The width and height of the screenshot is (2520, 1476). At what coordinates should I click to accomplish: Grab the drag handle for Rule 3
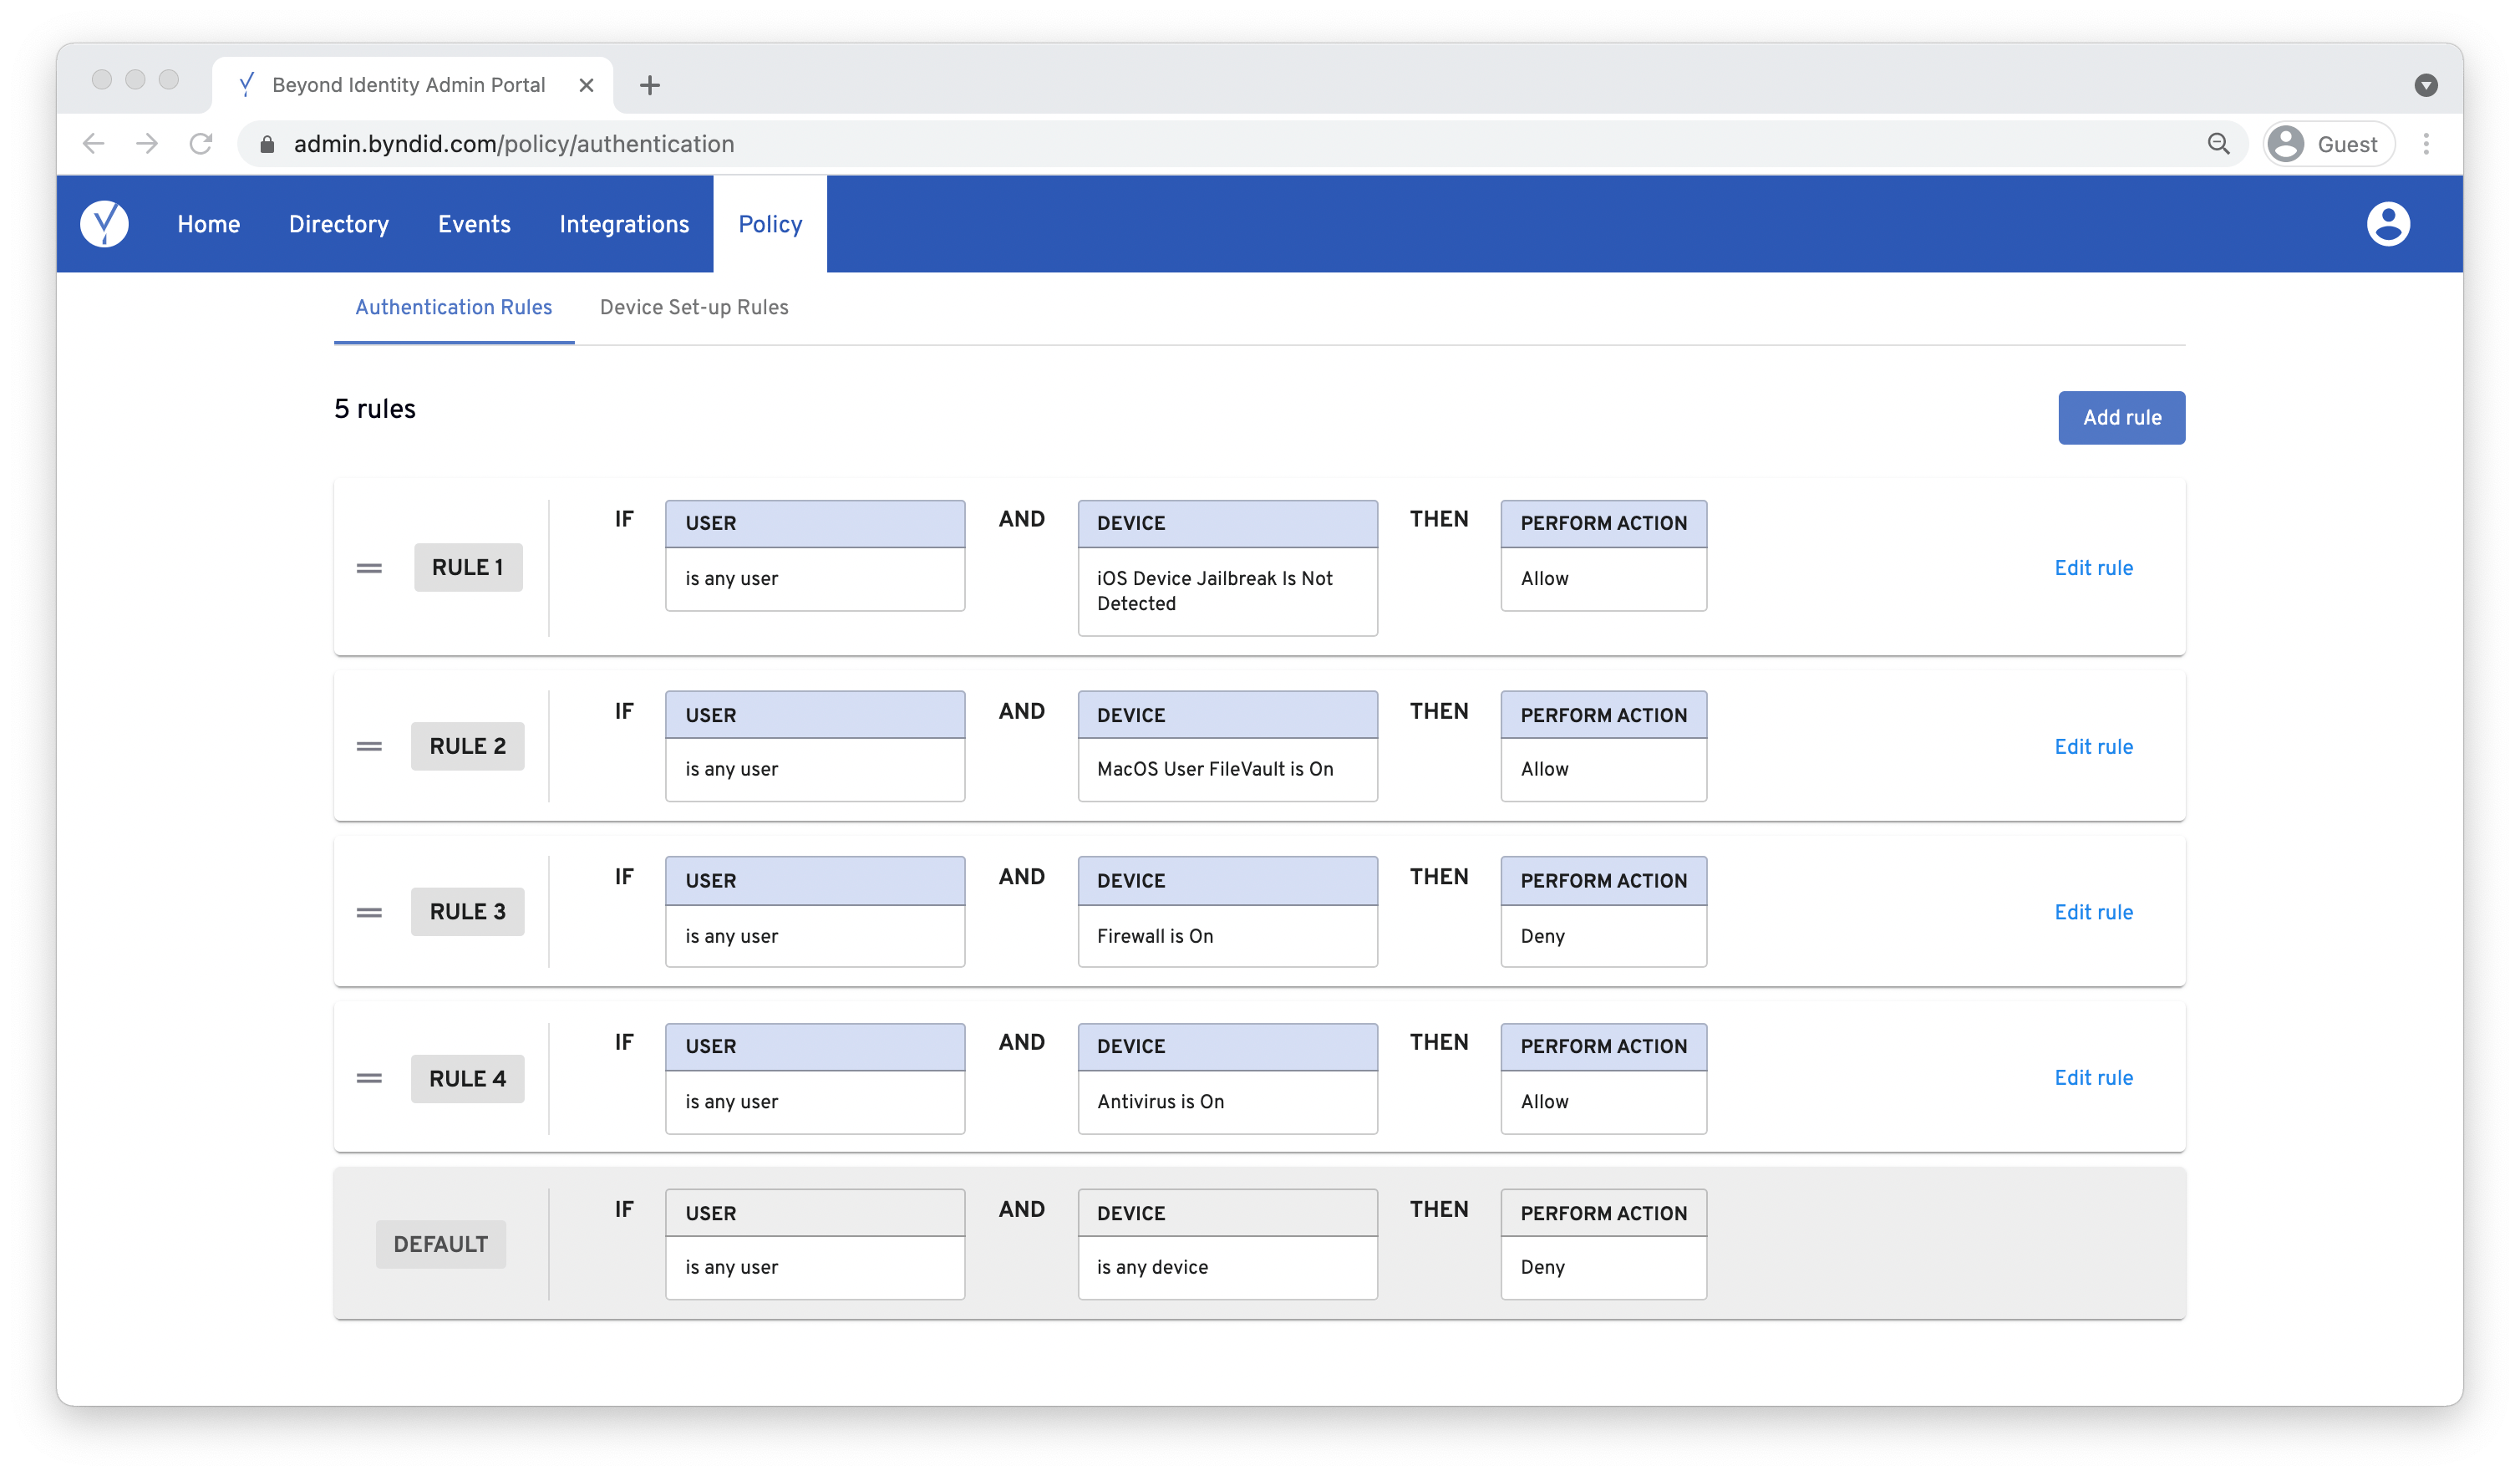tap(369, 912)
